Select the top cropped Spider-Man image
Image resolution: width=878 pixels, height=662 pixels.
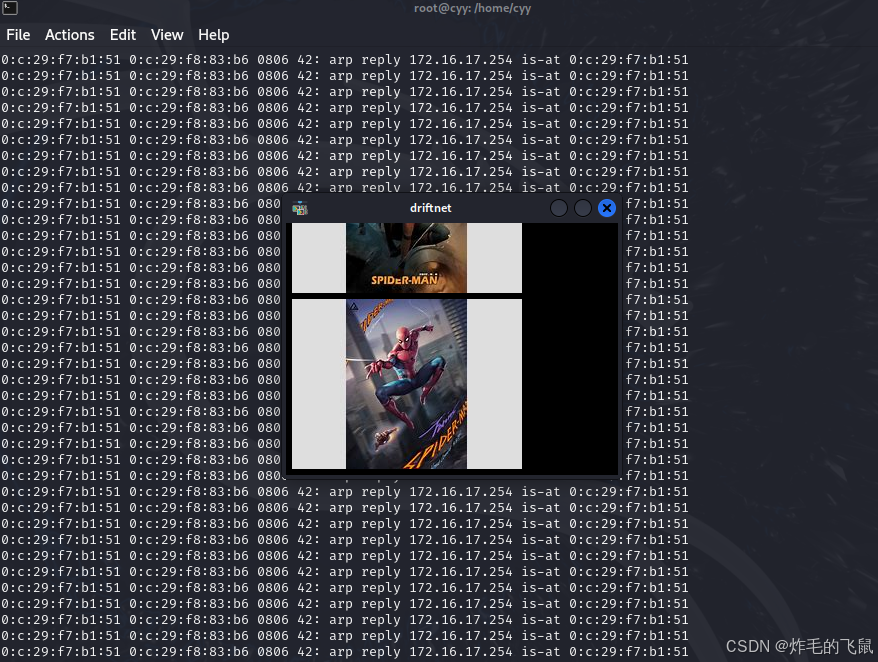point(406,257)
